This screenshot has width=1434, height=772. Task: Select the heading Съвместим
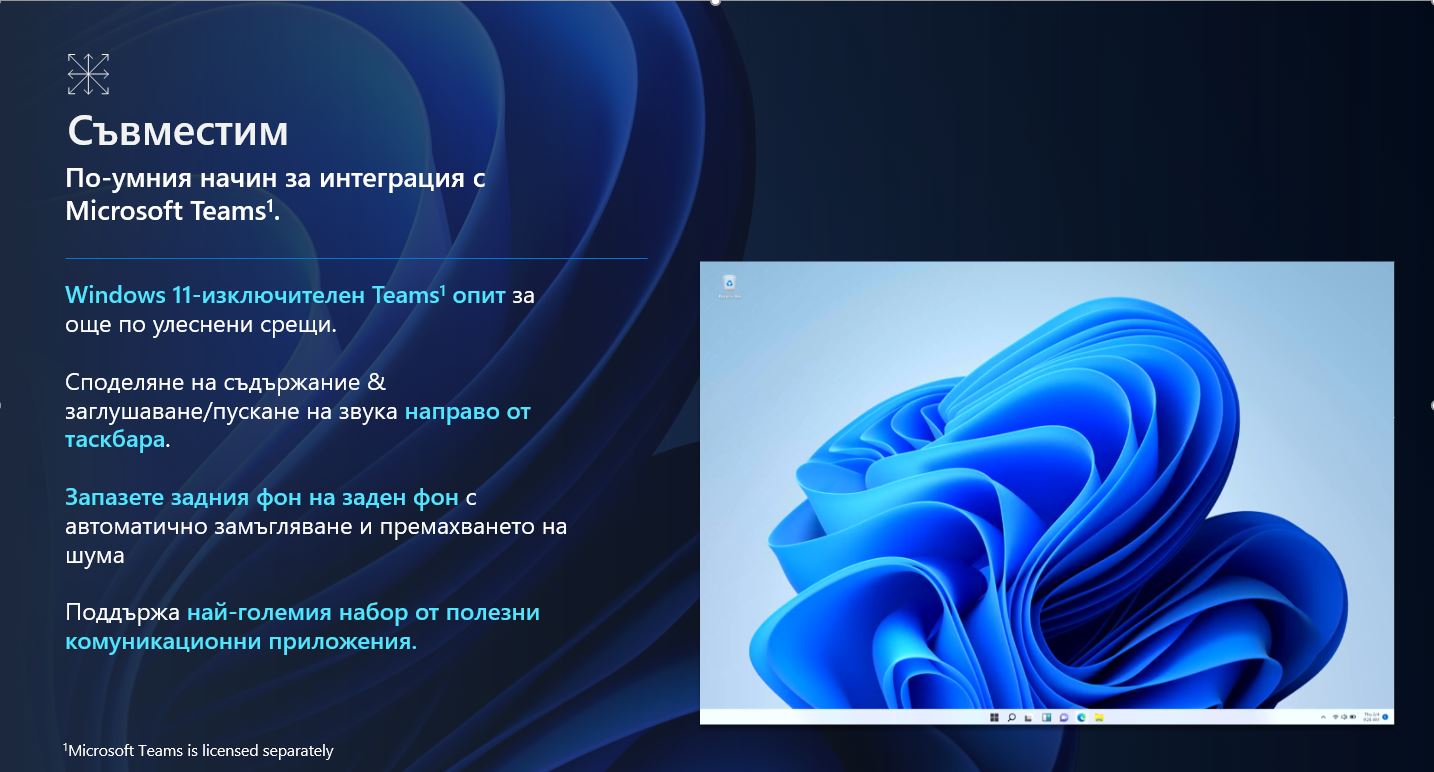[178, 131]
